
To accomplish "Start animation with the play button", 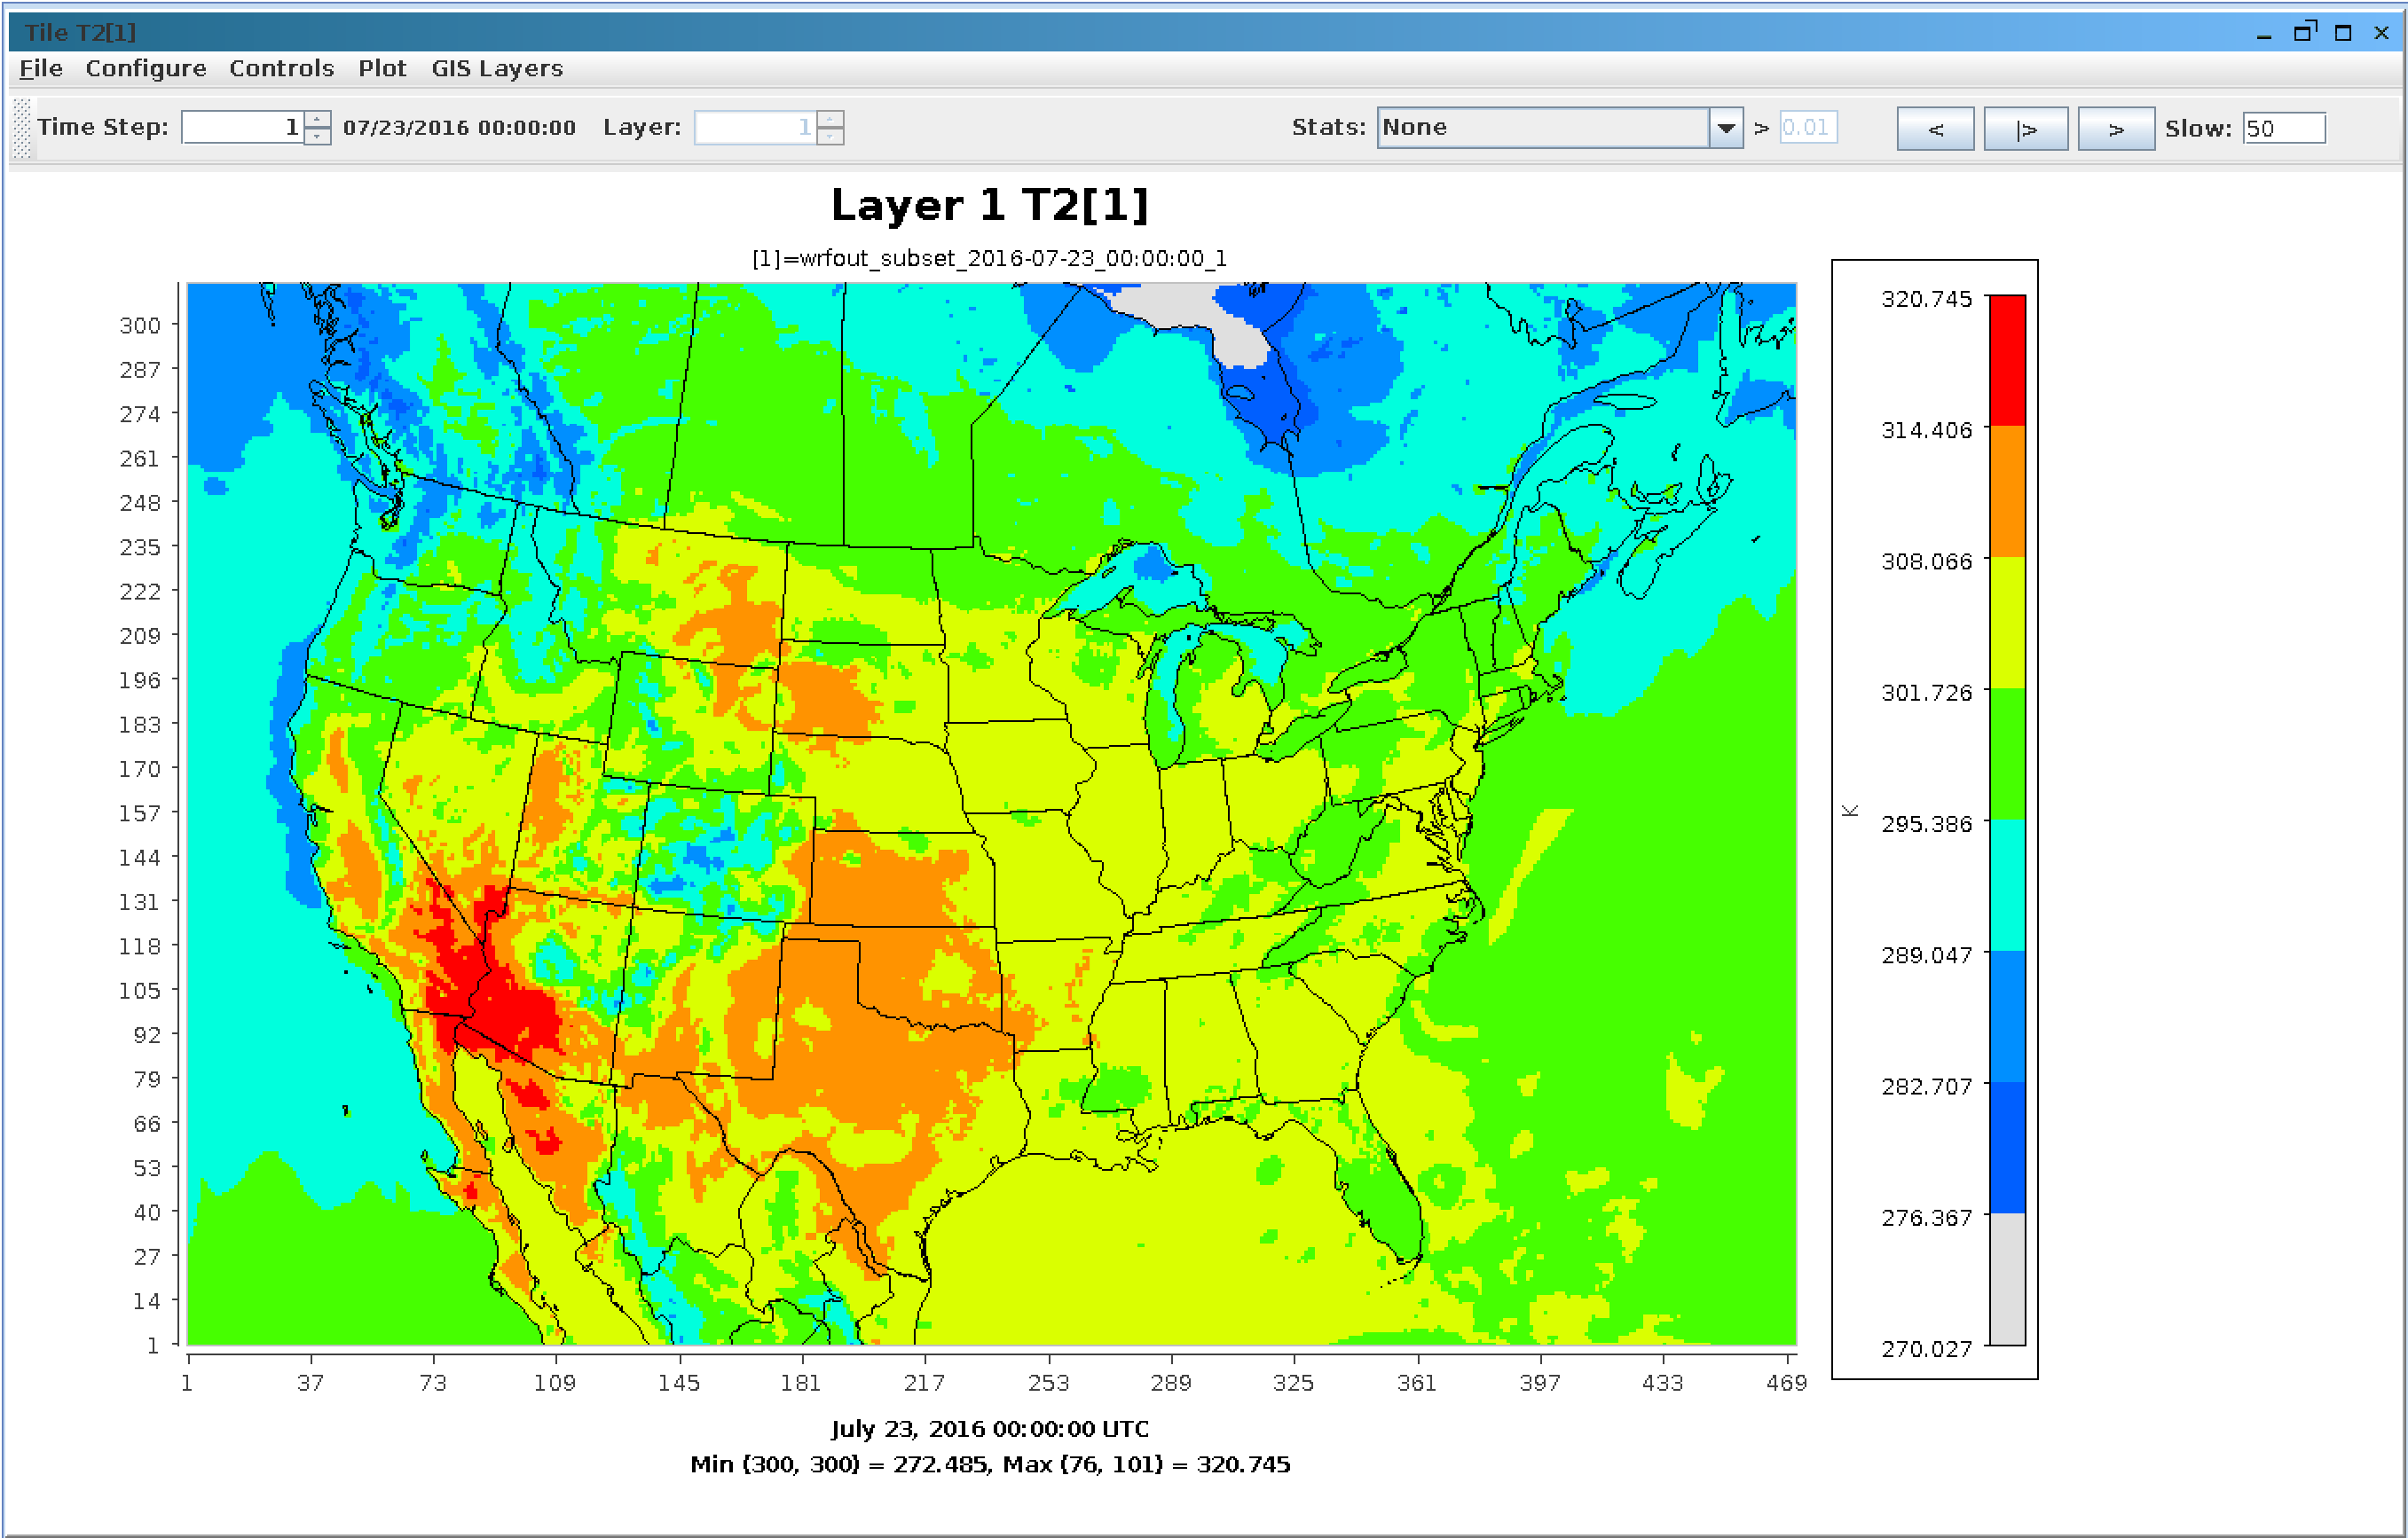I will [2025, 129].
